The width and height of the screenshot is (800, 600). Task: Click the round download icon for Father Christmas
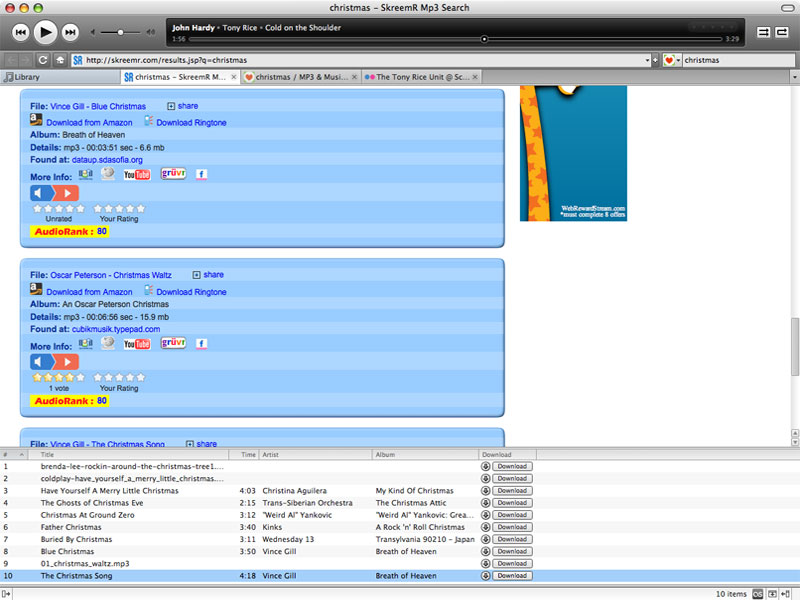click(485, 527)
